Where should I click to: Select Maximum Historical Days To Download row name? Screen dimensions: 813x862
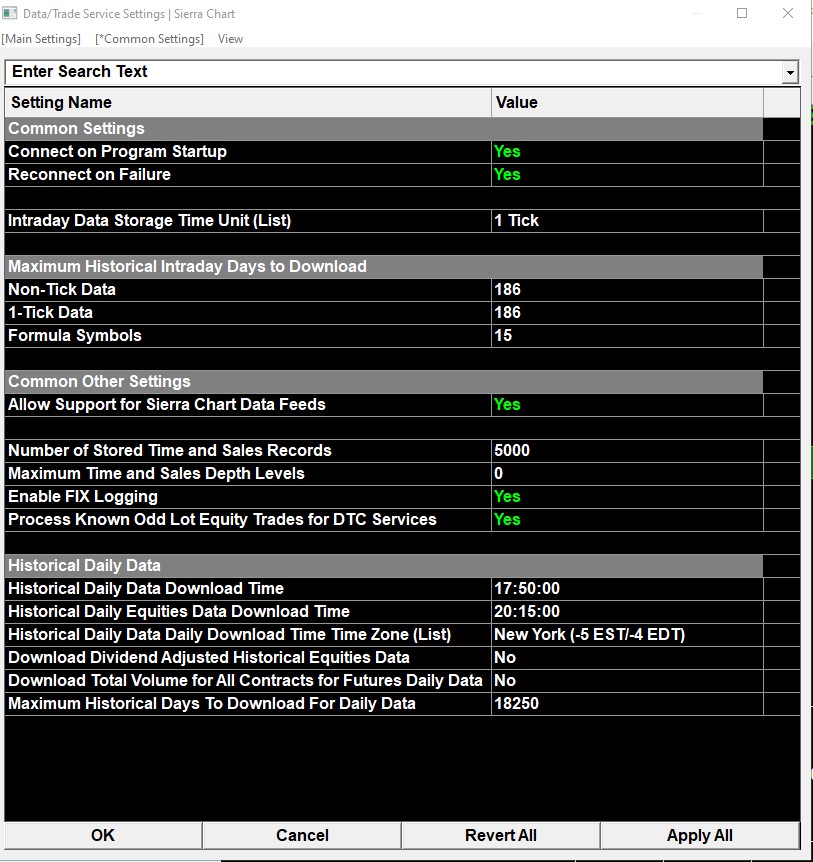click(248, 704)
